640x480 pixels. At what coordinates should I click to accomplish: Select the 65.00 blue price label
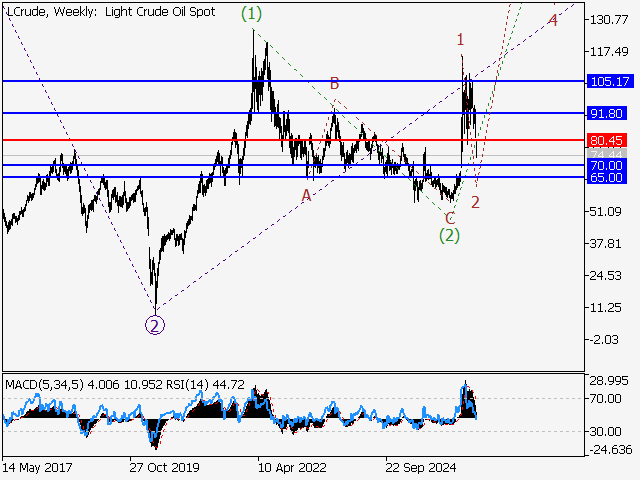[x=607, y=178]
